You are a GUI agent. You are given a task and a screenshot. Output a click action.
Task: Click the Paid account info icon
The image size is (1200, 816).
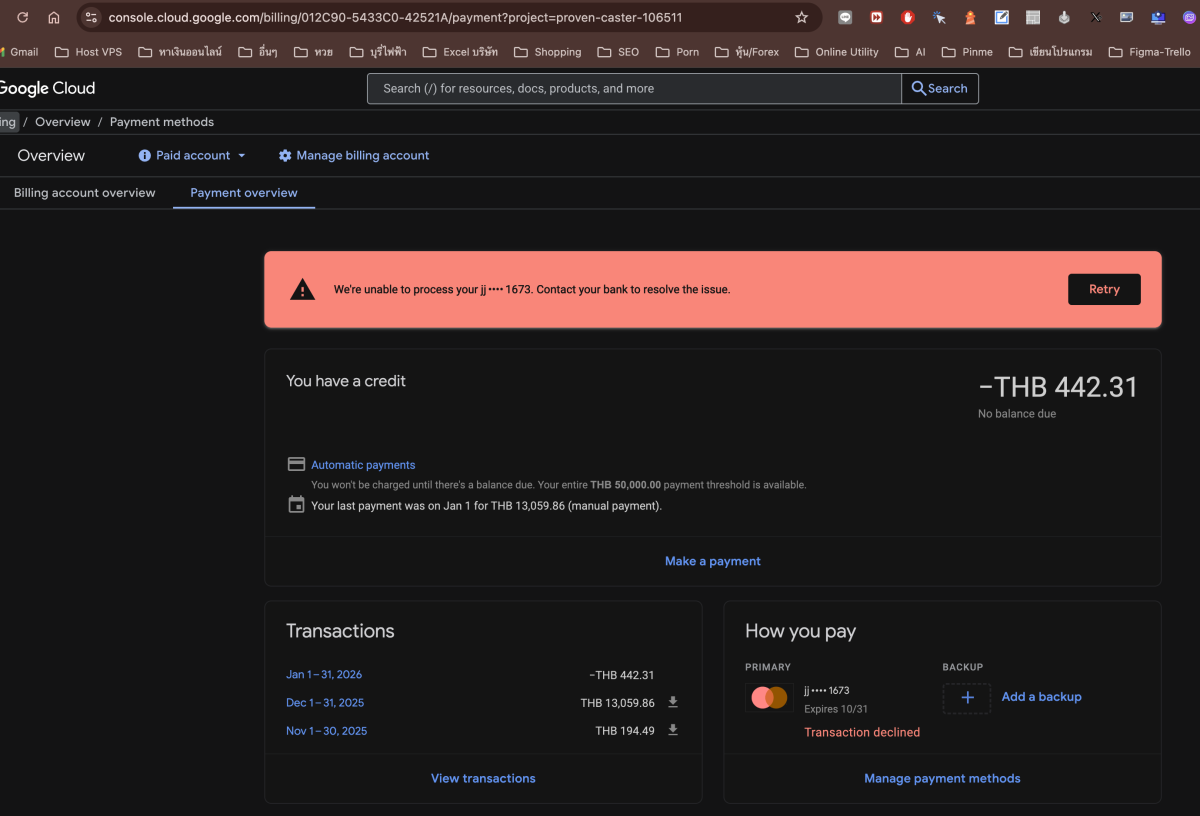pos(145,156)
